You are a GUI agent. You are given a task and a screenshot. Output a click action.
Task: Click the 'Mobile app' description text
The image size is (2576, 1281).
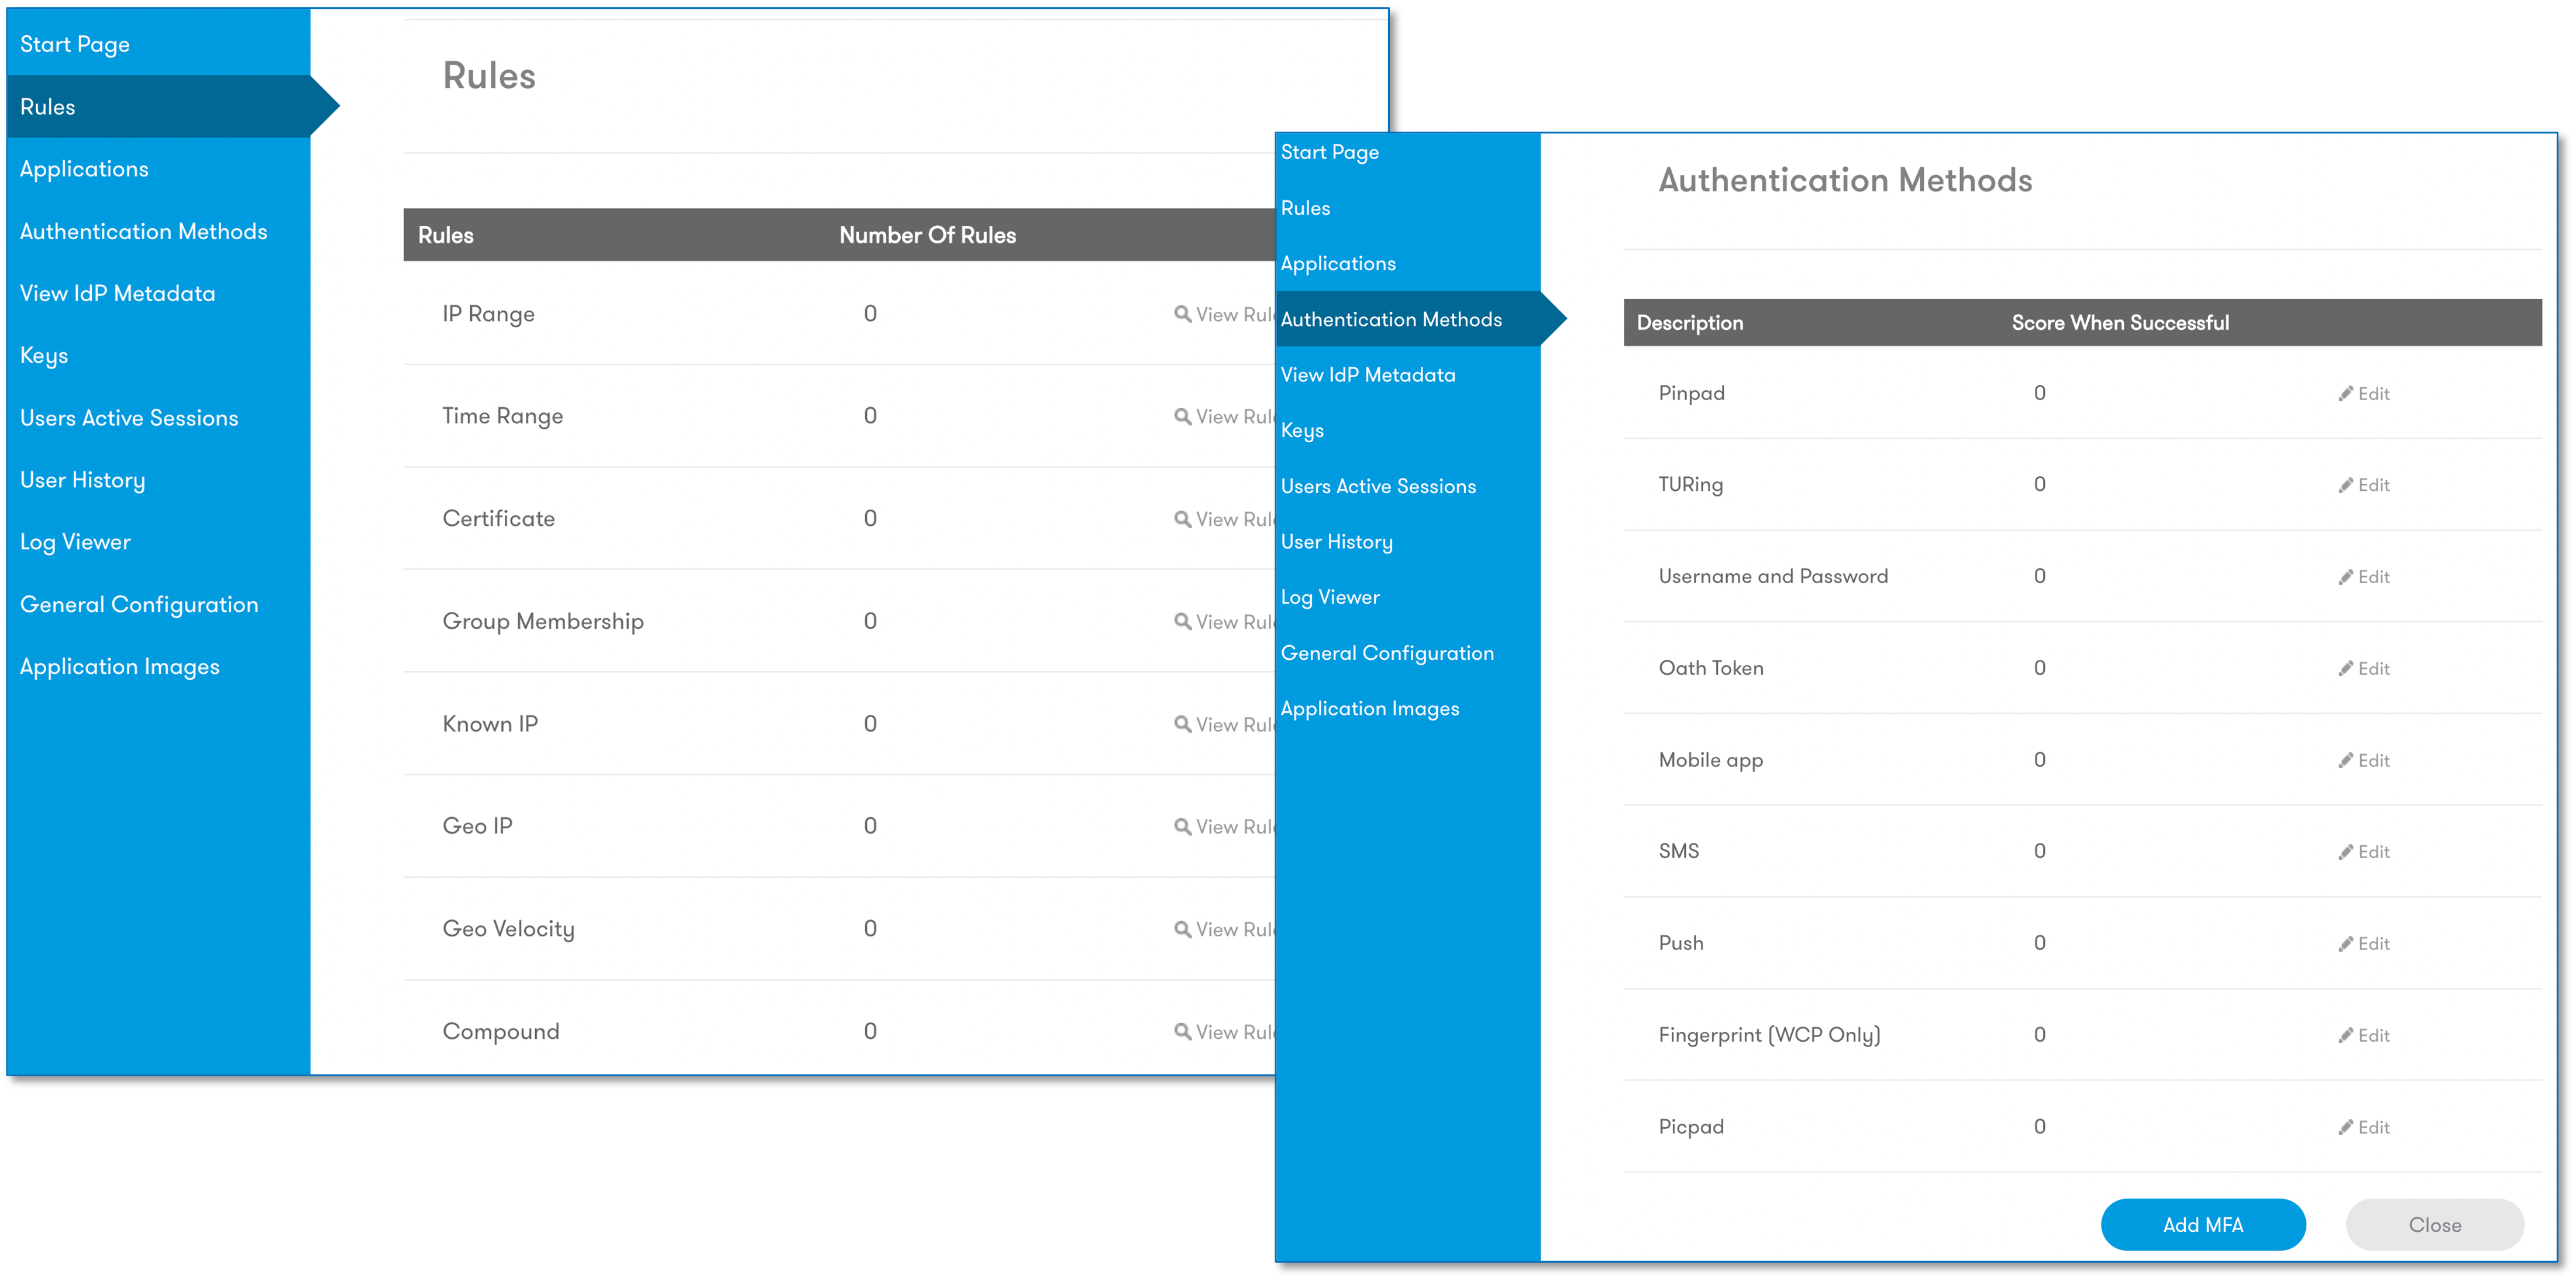click(1710, 760)
